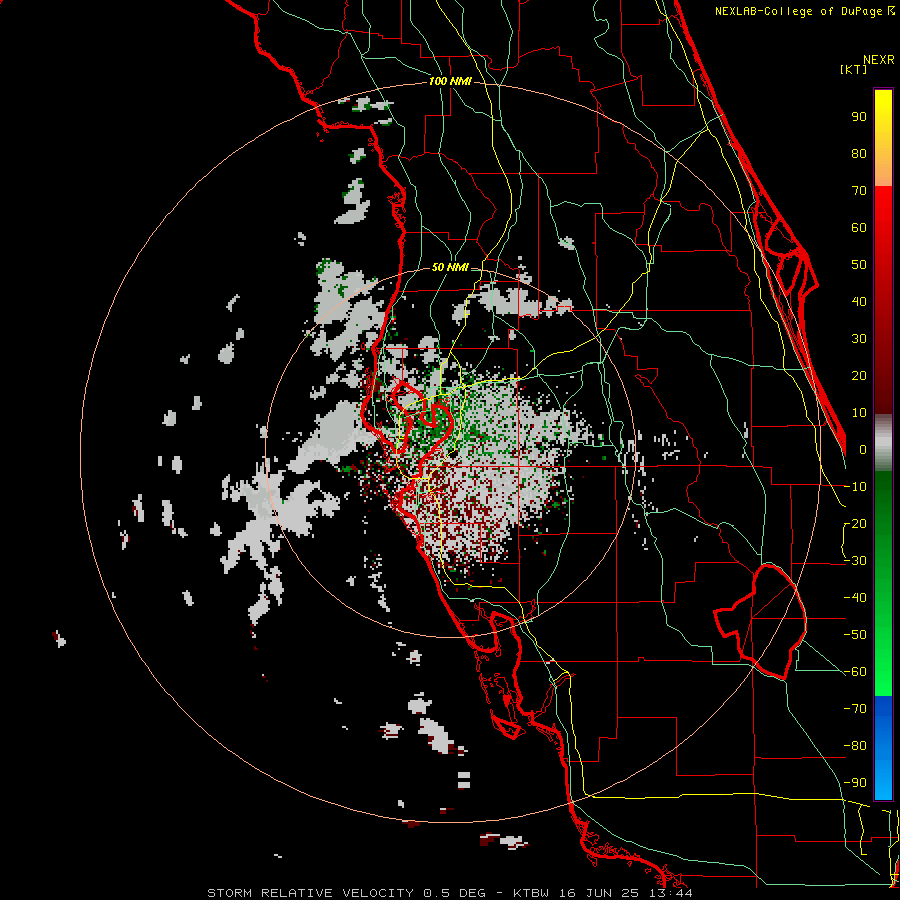Click the positive 10 knot scale label
The image size is (900, 900).
pyautogui.click(x=859, y=413)
